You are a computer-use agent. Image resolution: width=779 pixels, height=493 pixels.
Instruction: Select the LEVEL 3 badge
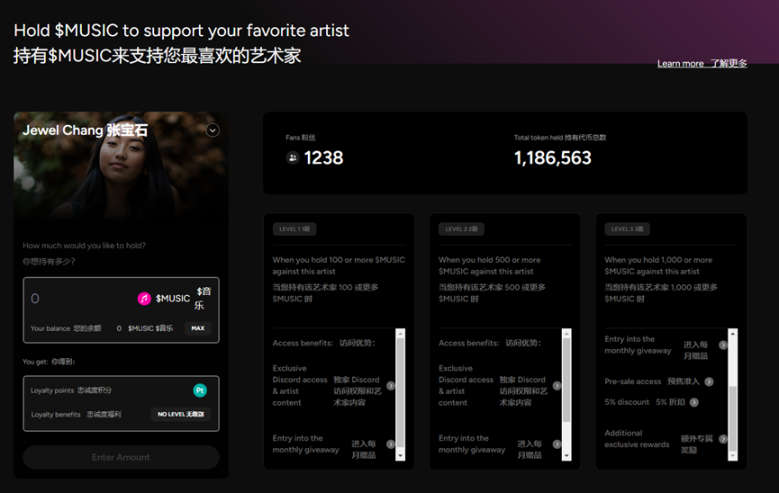tap(626, 229)
